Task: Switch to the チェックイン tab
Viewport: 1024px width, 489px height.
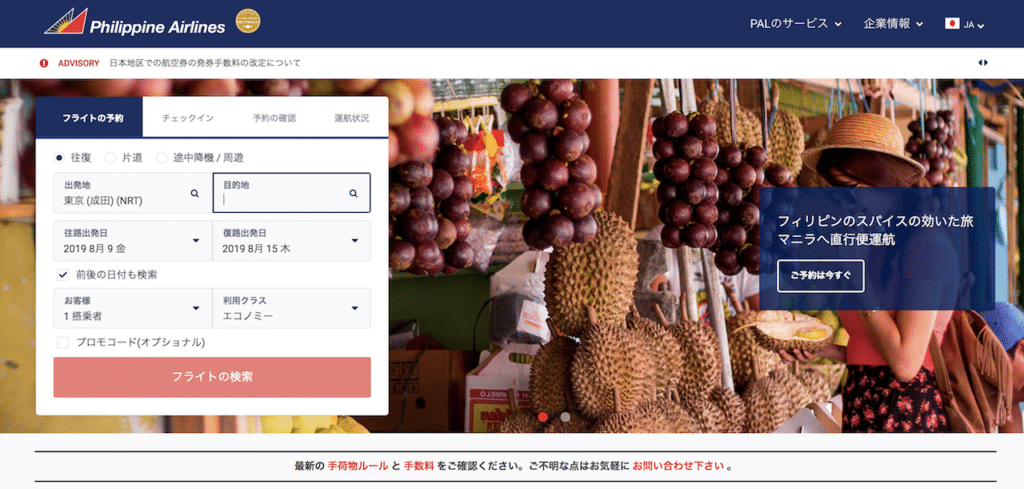Action: [187, 118]
